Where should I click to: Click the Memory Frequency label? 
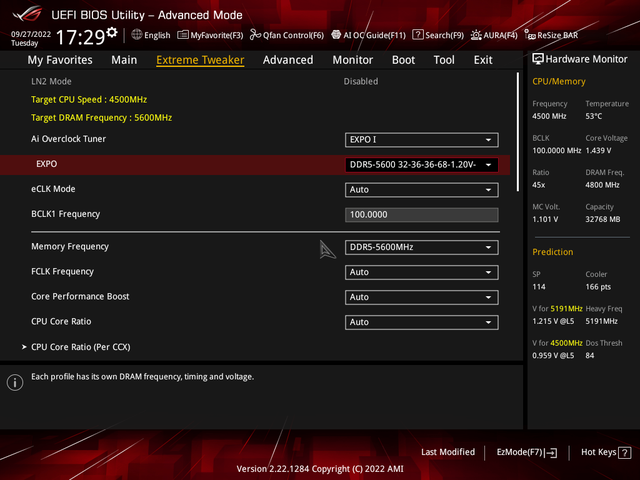point(70,247)
